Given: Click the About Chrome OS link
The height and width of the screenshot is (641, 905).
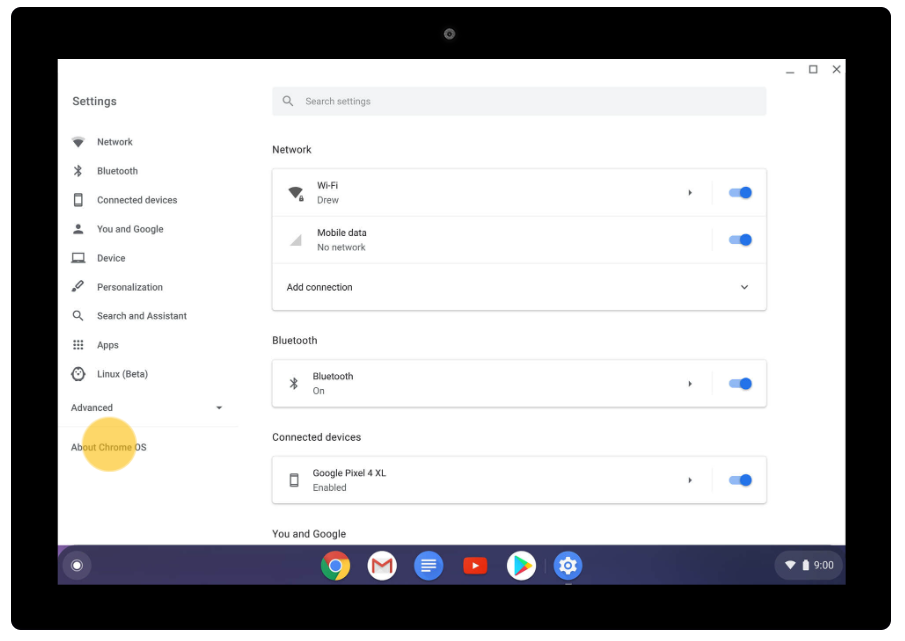Looking at the screenshot, I should [x=107, y=447].
